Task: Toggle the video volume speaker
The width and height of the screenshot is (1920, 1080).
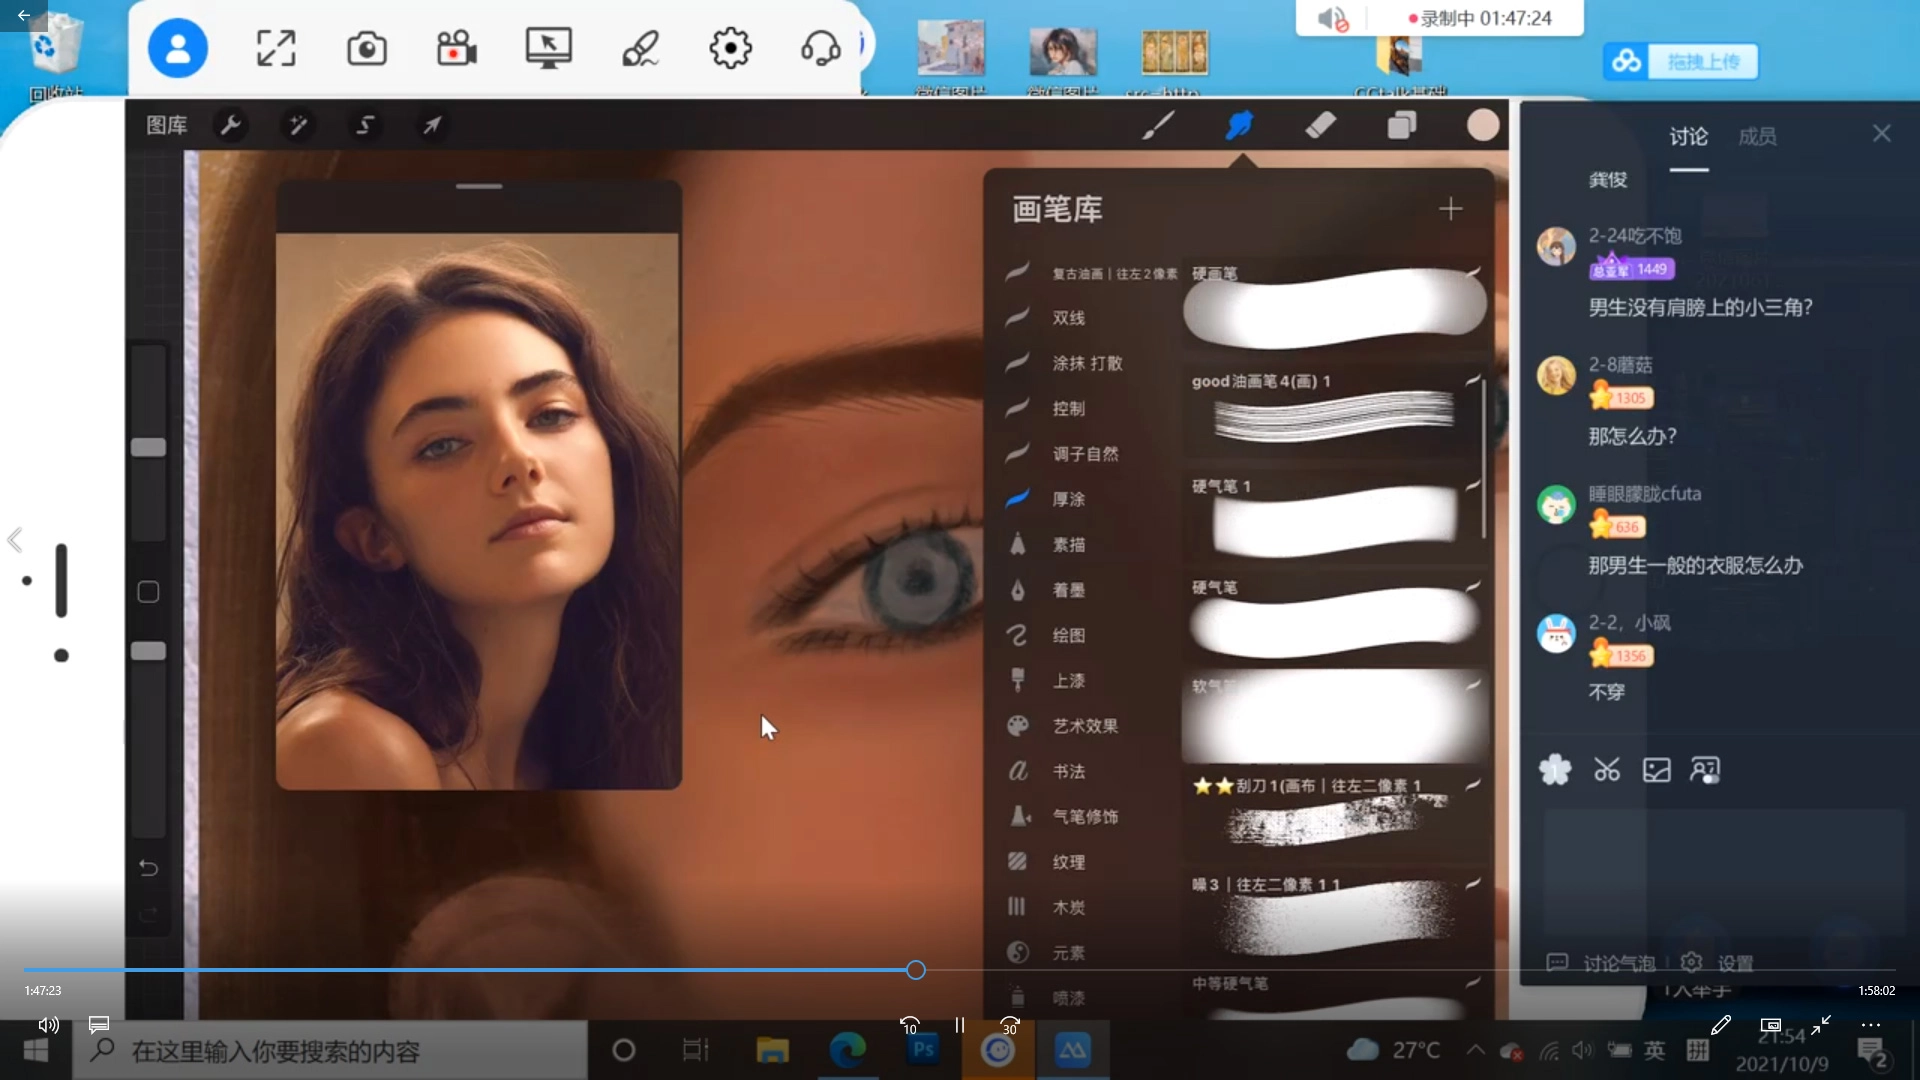Action: tap(48, 1025)
